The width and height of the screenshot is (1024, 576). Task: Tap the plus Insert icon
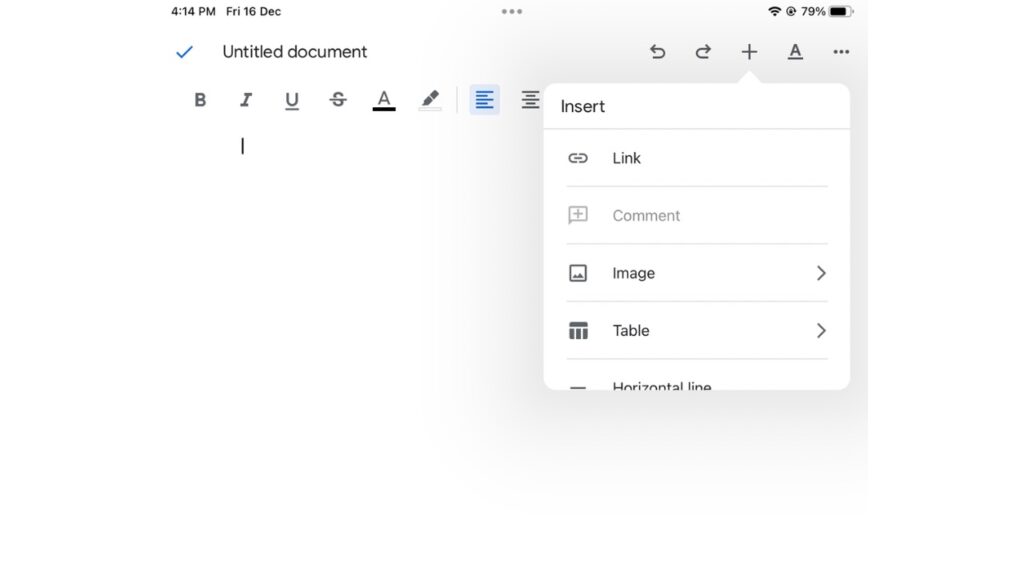click(749, 52)
